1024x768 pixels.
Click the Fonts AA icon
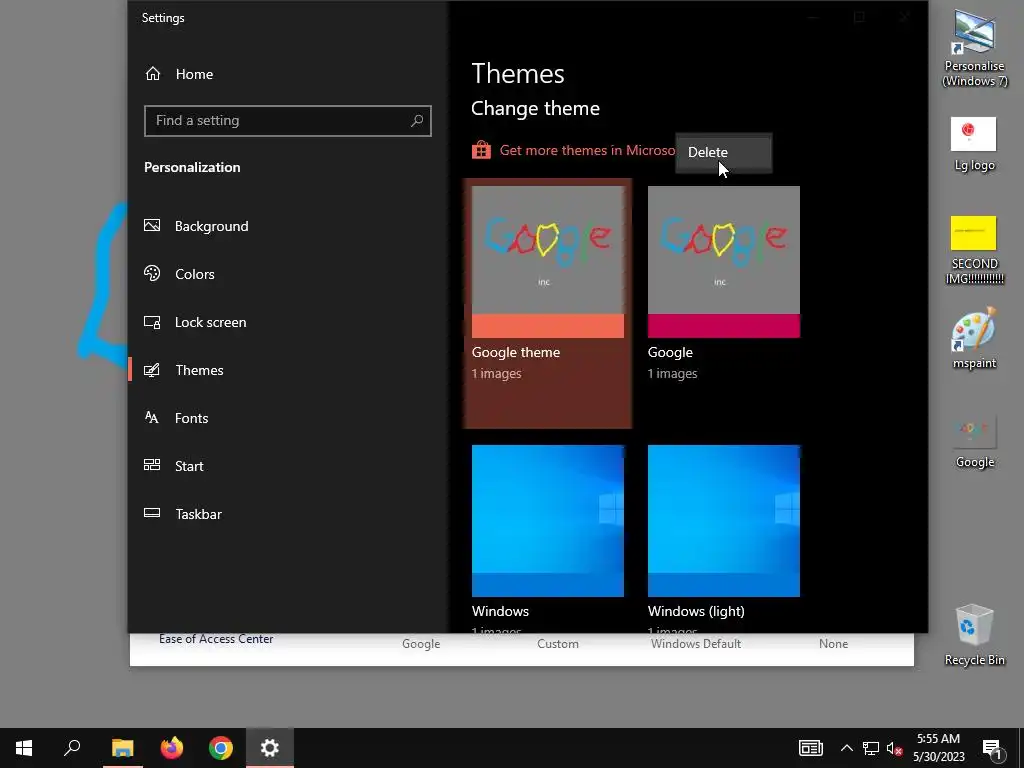[152, 417]
